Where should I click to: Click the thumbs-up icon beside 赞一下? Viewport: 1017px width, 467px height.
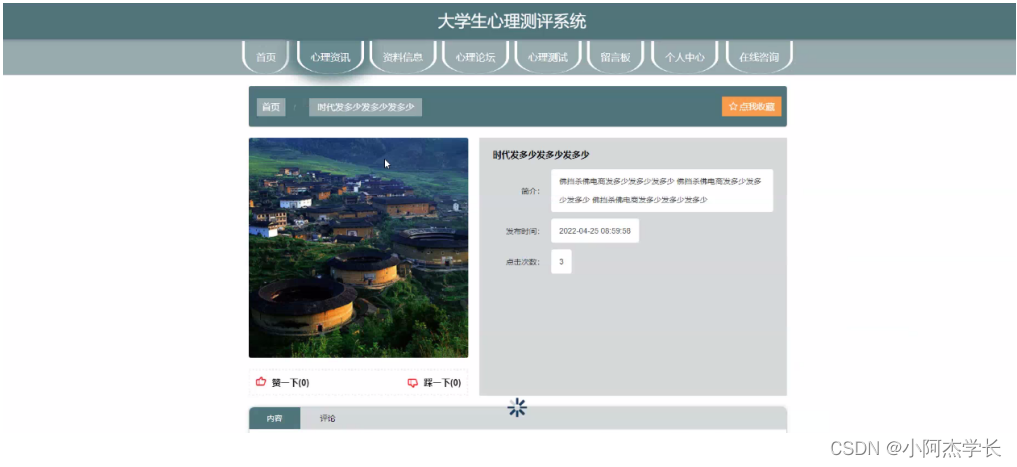[x=261, y=382]
